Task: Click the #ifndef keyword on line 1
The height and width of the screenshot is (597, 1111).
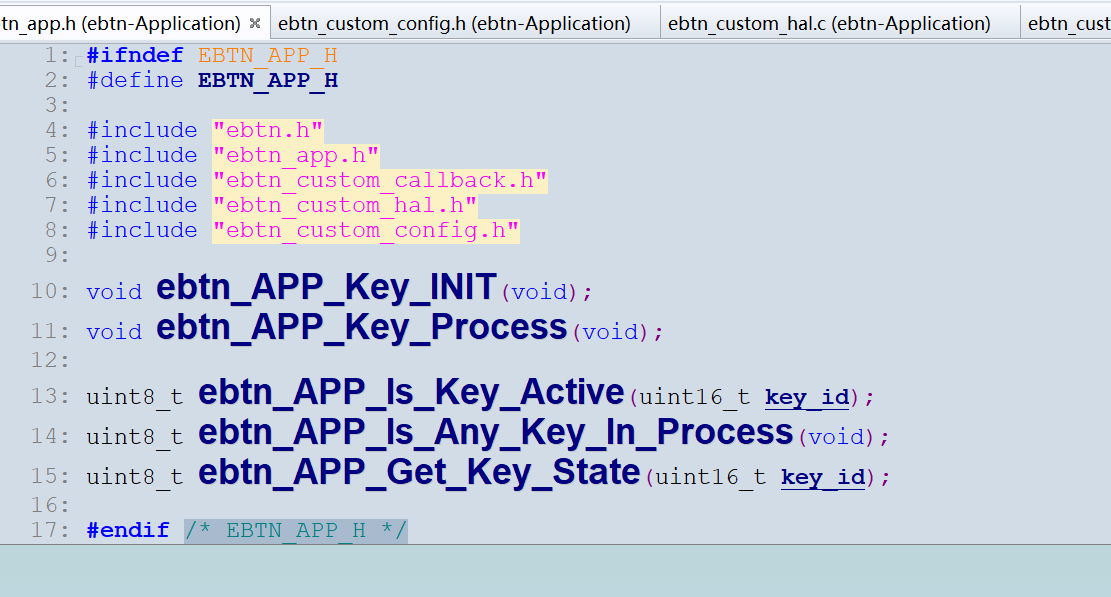Action: click(135, 55)
